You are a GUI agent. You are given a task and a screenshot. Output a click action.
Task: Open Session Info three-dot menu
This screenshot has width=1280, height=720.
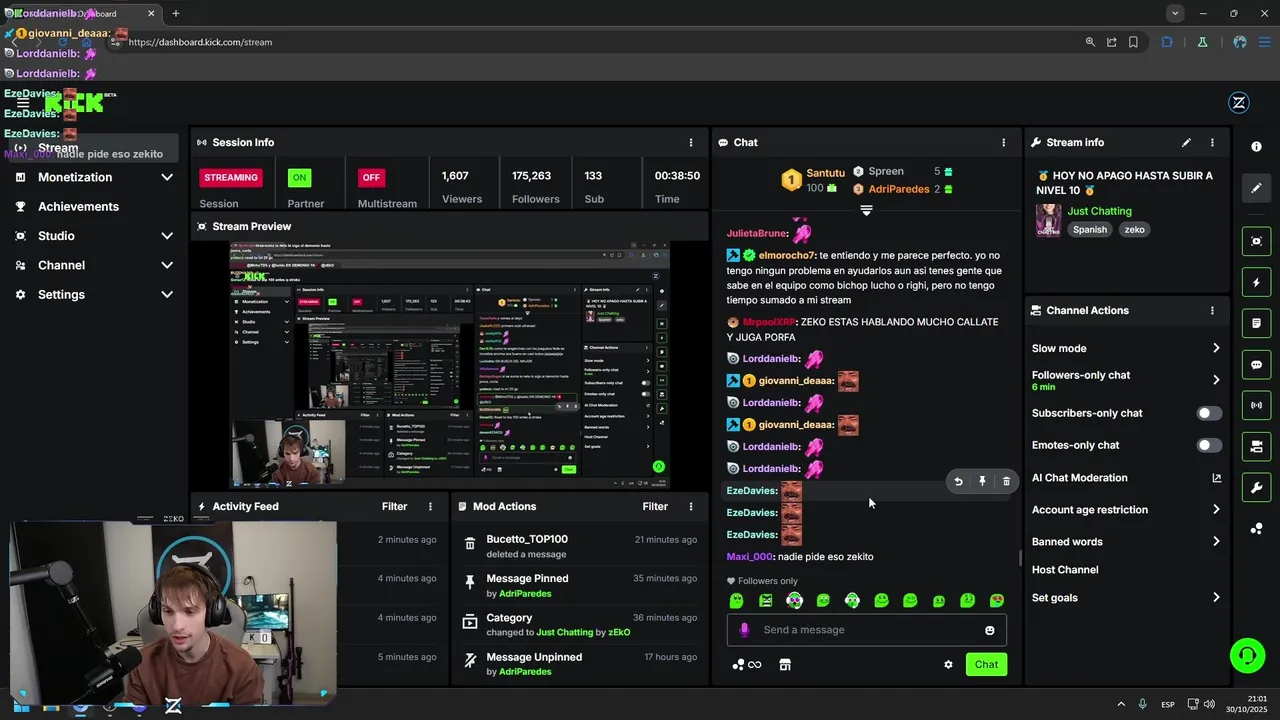click(690, 143)
